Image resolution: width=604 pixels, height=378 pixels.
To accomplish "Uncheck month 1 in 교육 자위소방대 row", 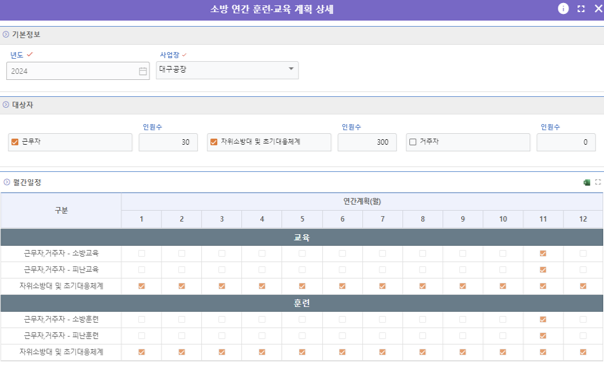I will pos(141,286).
